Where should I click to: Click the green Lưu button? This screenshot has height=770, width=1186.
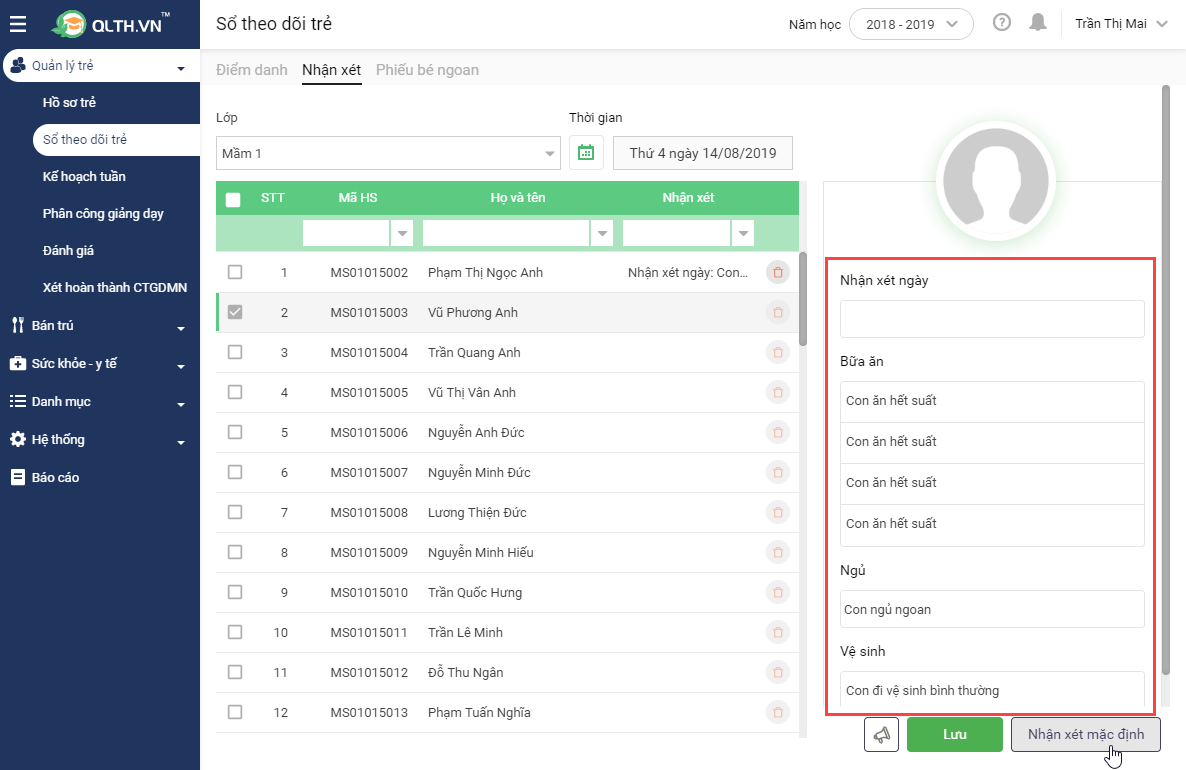pyautogui.click(x=955, y=734)
